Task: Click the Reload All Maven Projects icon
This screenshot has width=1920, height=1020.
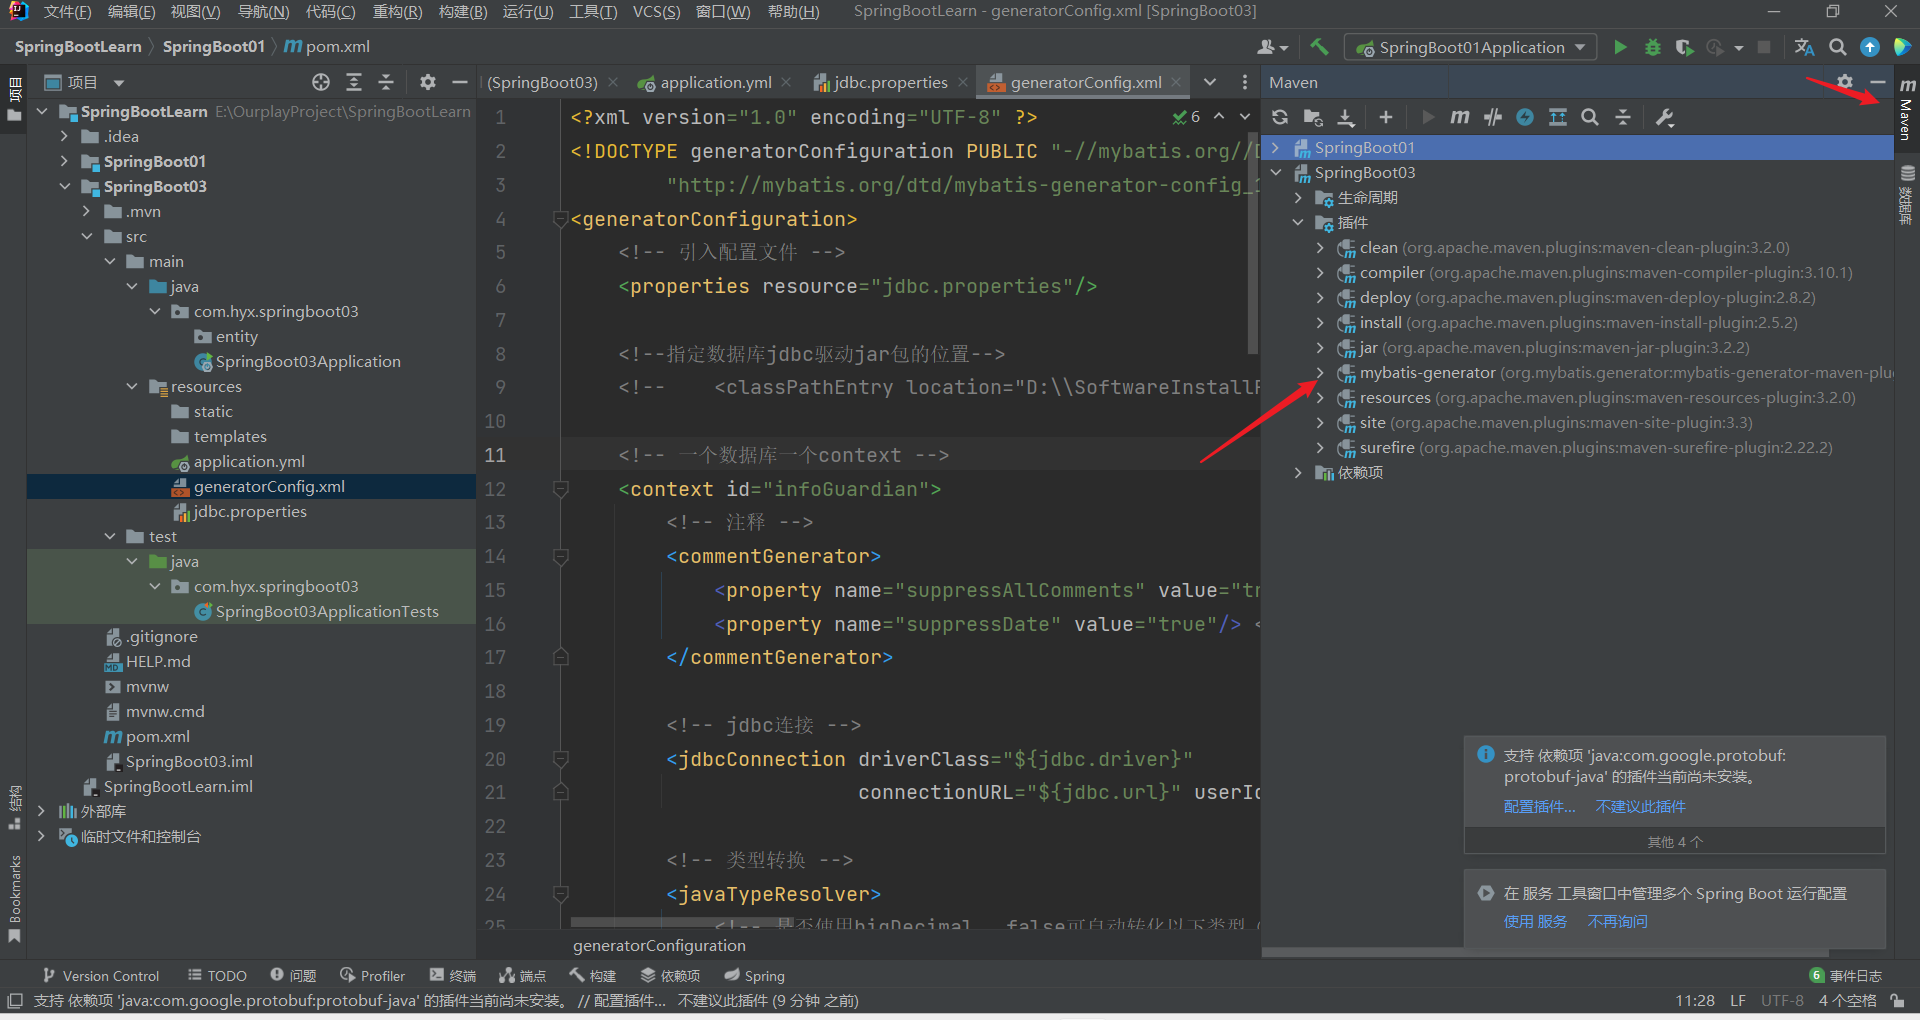Action: pyautogui.click(x=1280, y=118)
